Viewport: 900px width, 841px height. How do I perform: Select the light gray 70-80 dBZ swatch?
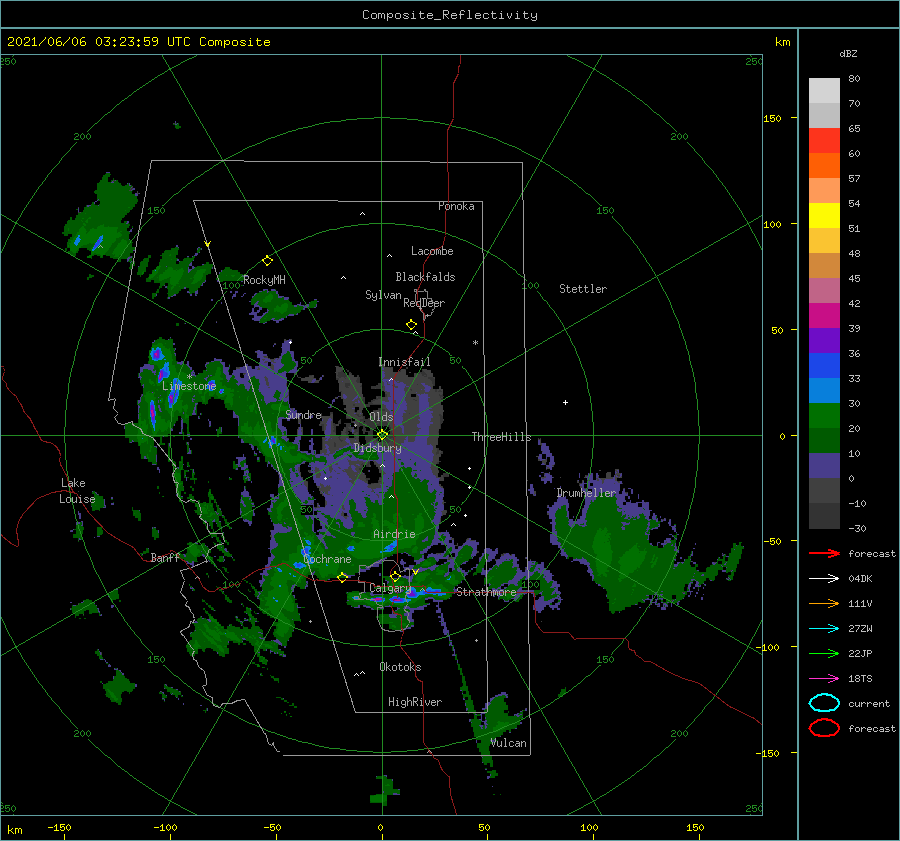click(x=824, y=90)
